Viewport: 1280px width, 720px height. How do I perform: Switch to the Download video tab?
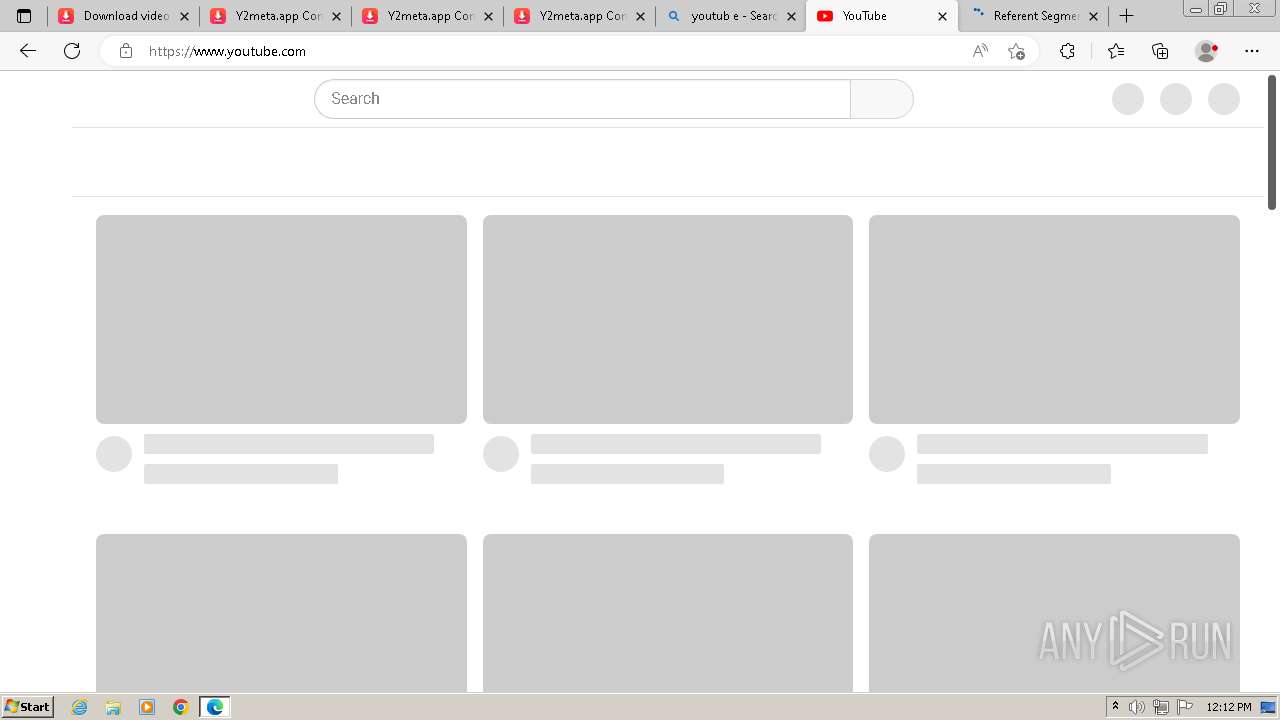point(123,16)
